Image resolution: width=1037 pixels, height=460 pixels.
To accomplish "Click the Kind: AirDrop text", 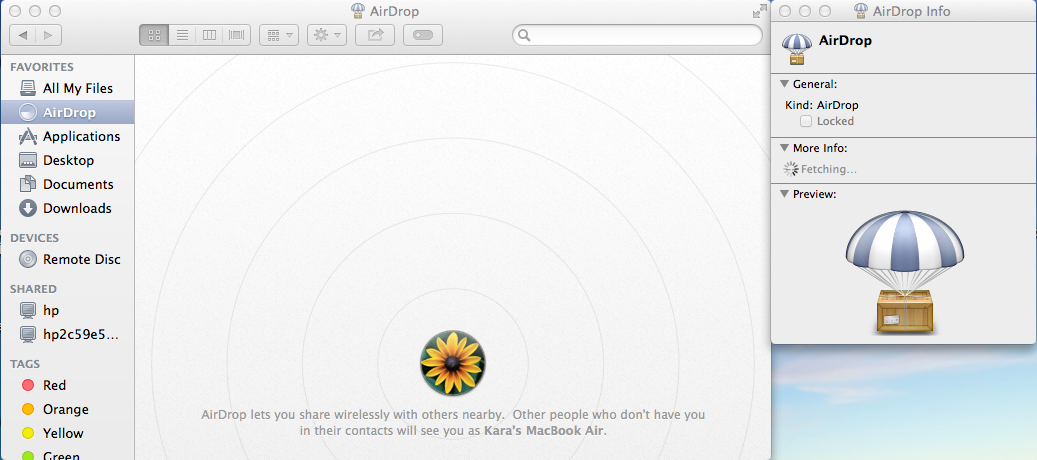I will [x=821, y=105].
